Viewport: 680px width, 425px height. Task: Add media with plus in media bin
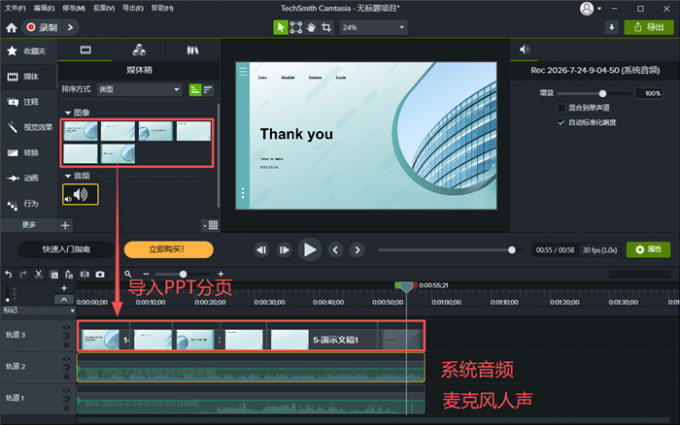click(65, 225)
